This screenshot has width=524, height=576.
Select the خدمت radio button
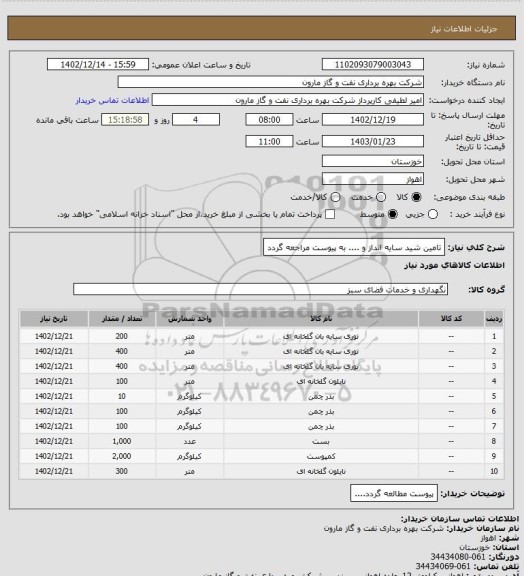[x=381, y=197]
